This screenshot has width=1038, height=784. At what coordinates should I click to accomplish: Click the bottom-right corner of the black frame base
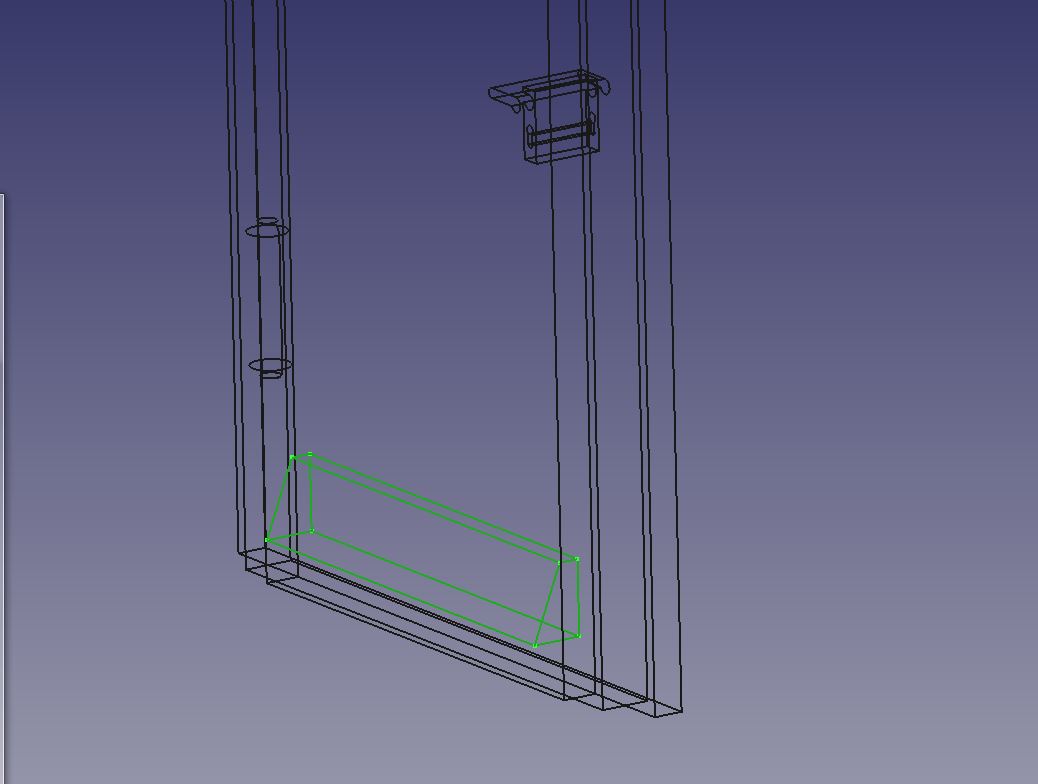tap(682, 712)
